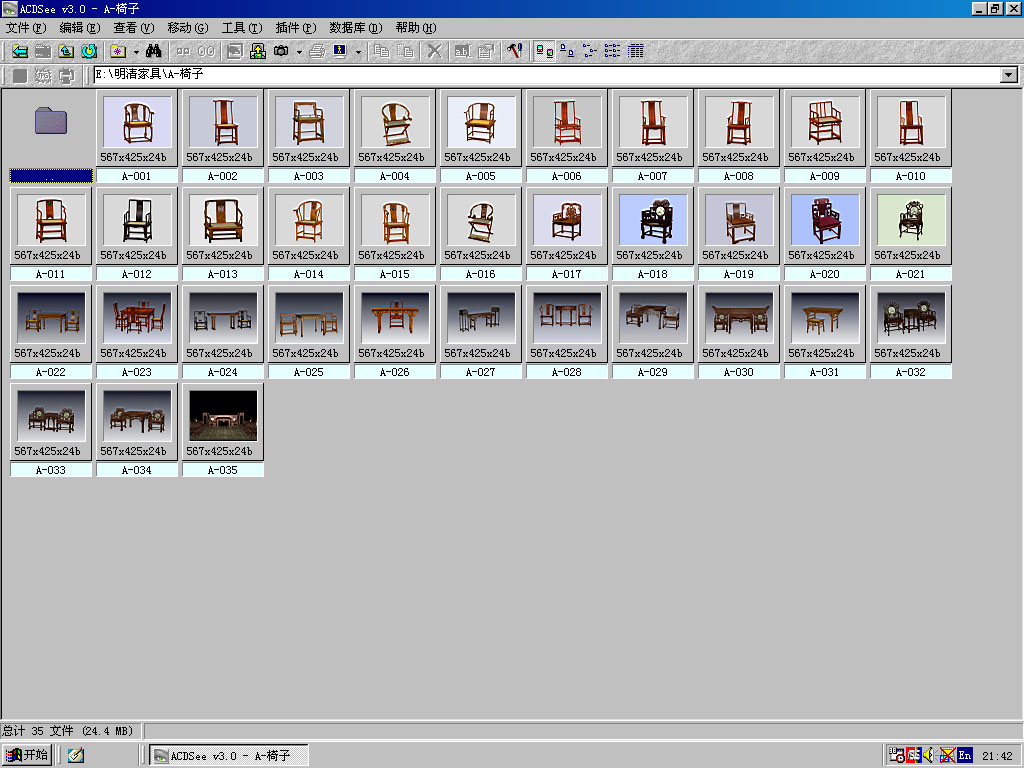1024x768 pixels.
Task: Click ACDSee v3.0 taskbar button
Action: 229,755
